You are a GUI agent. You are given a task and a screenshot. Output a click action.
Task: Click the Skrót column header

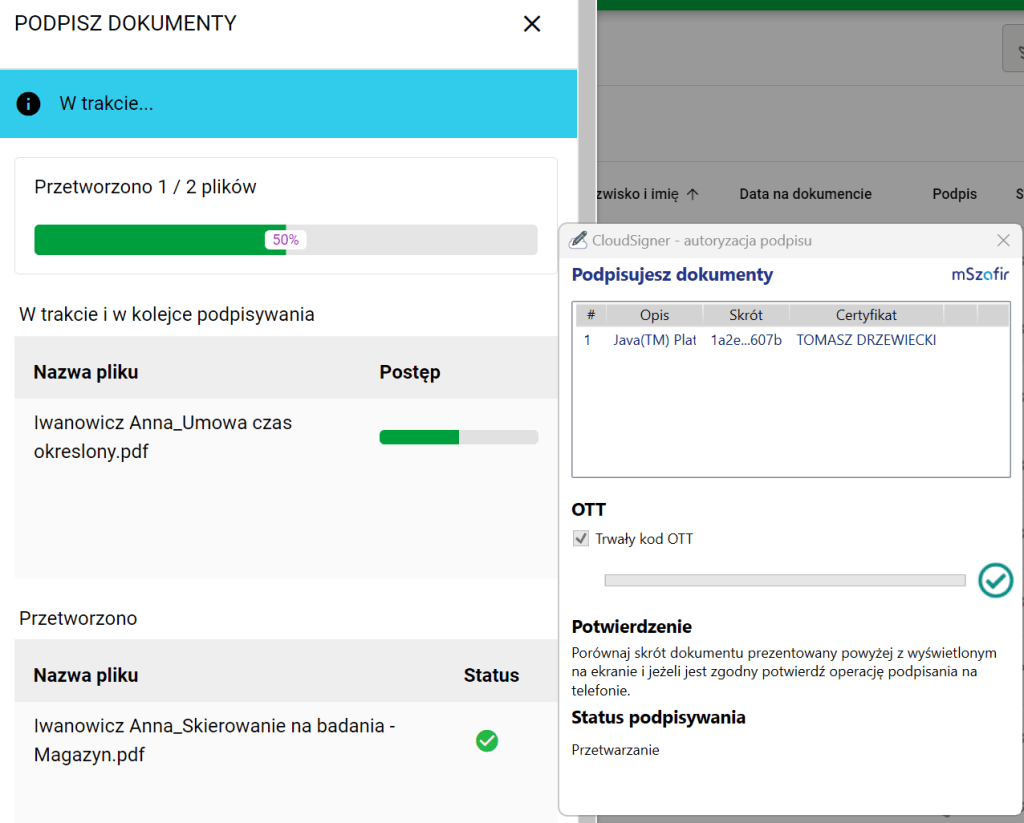click(x=745, y=315)
